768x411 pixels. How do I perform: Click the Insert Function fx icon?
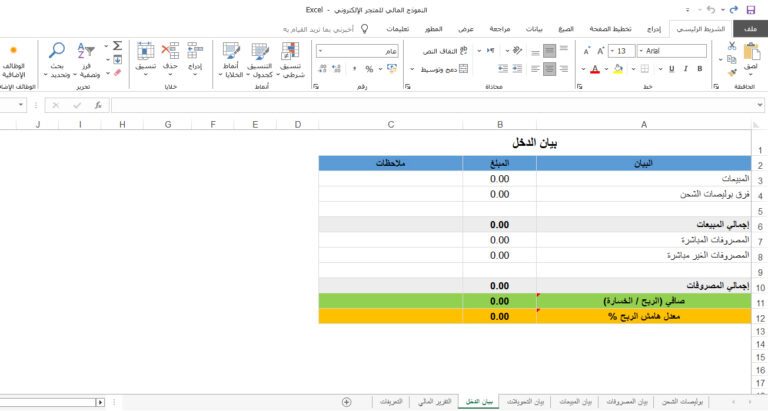98,105
